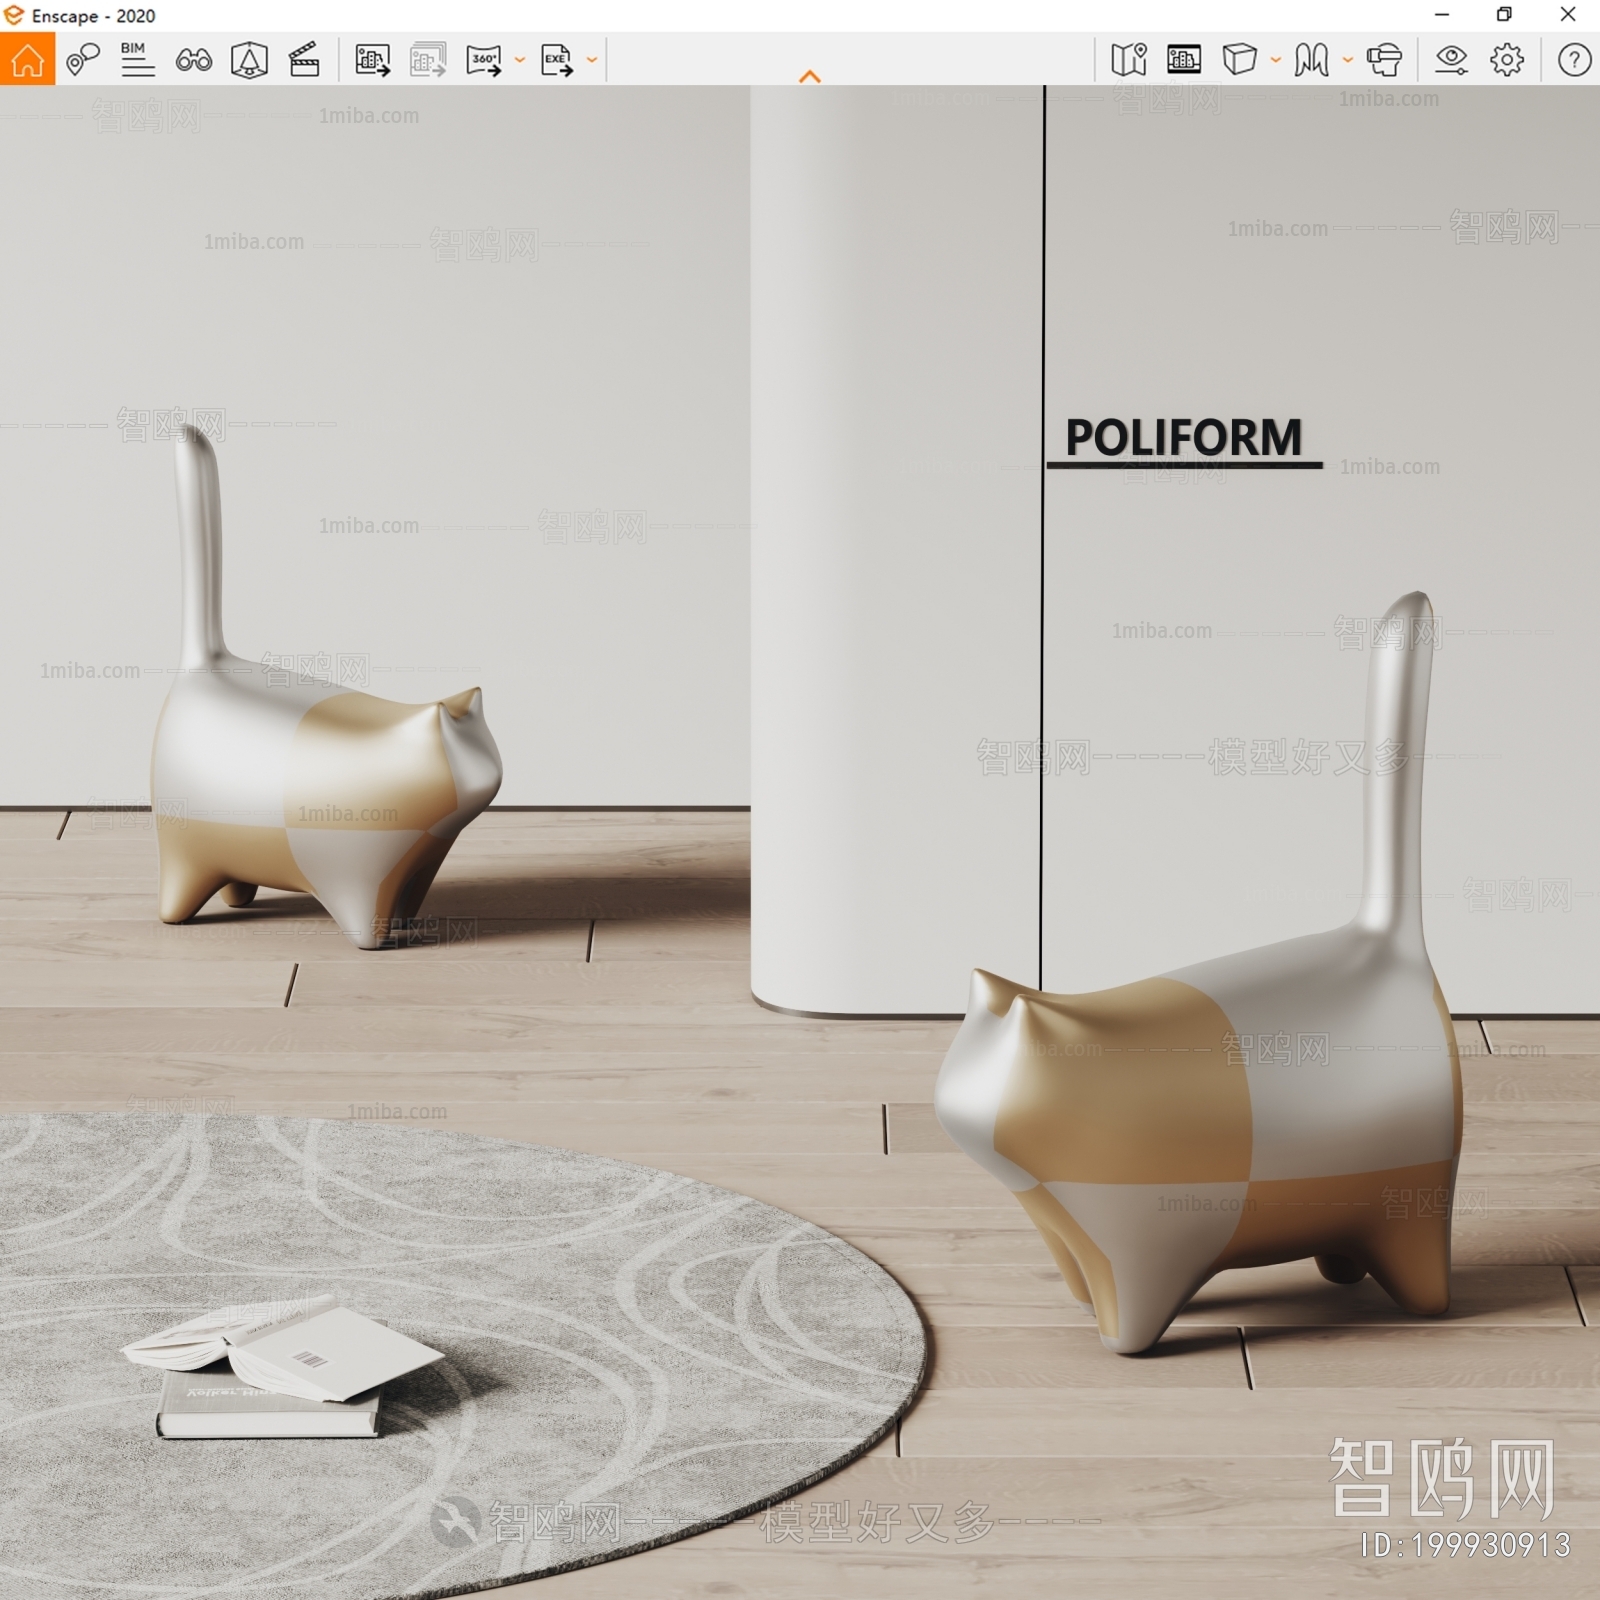Open the Video Editor clapperboard
Screen dimensions: 1600x1600
304,60
